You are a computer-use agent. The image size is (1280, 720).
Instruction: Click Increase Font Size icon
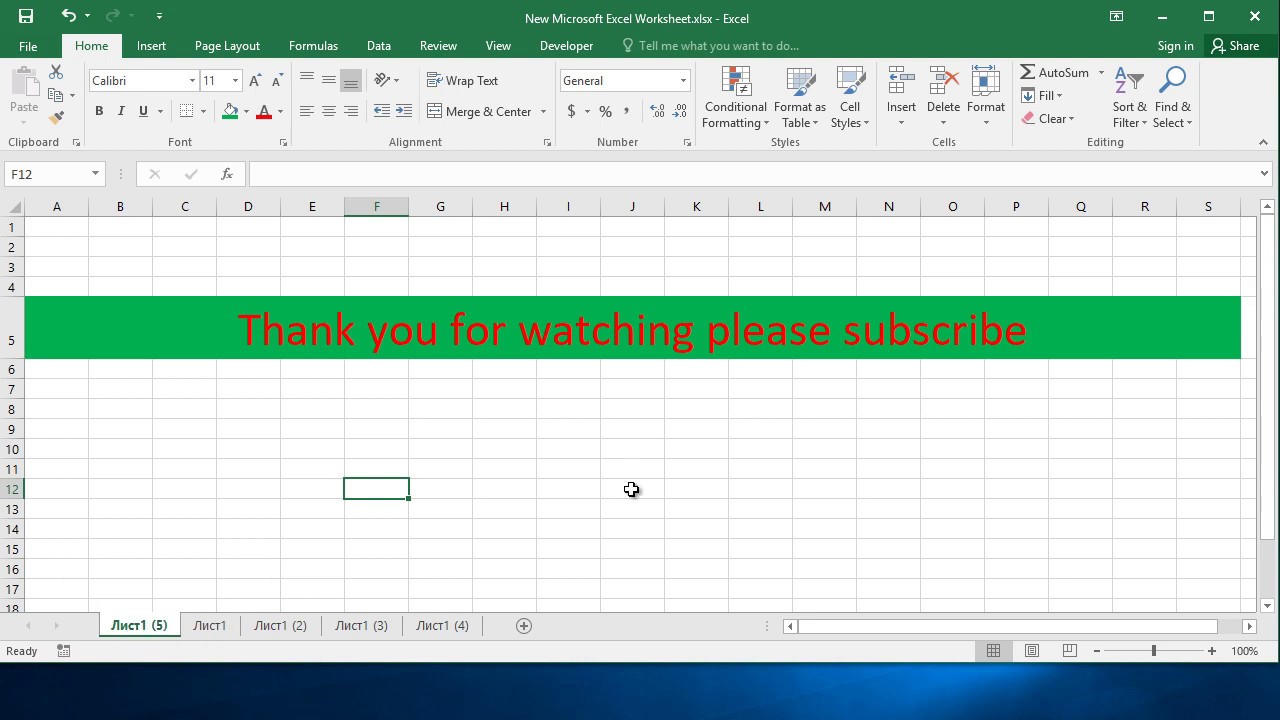[255, 81]
